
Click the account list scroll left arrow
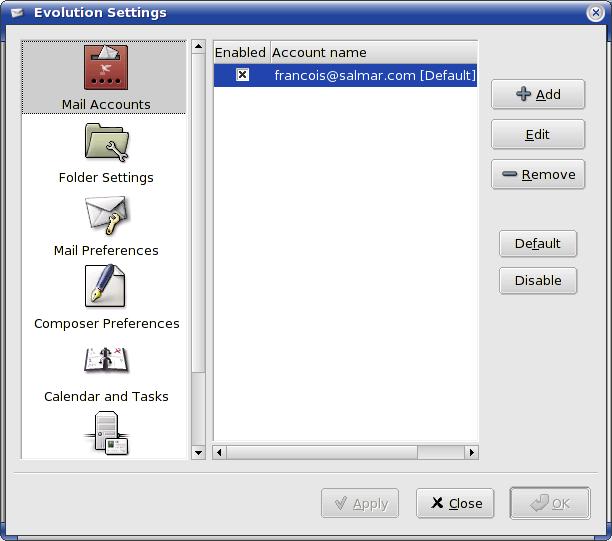pyautogui.click(x=219, y=452)
